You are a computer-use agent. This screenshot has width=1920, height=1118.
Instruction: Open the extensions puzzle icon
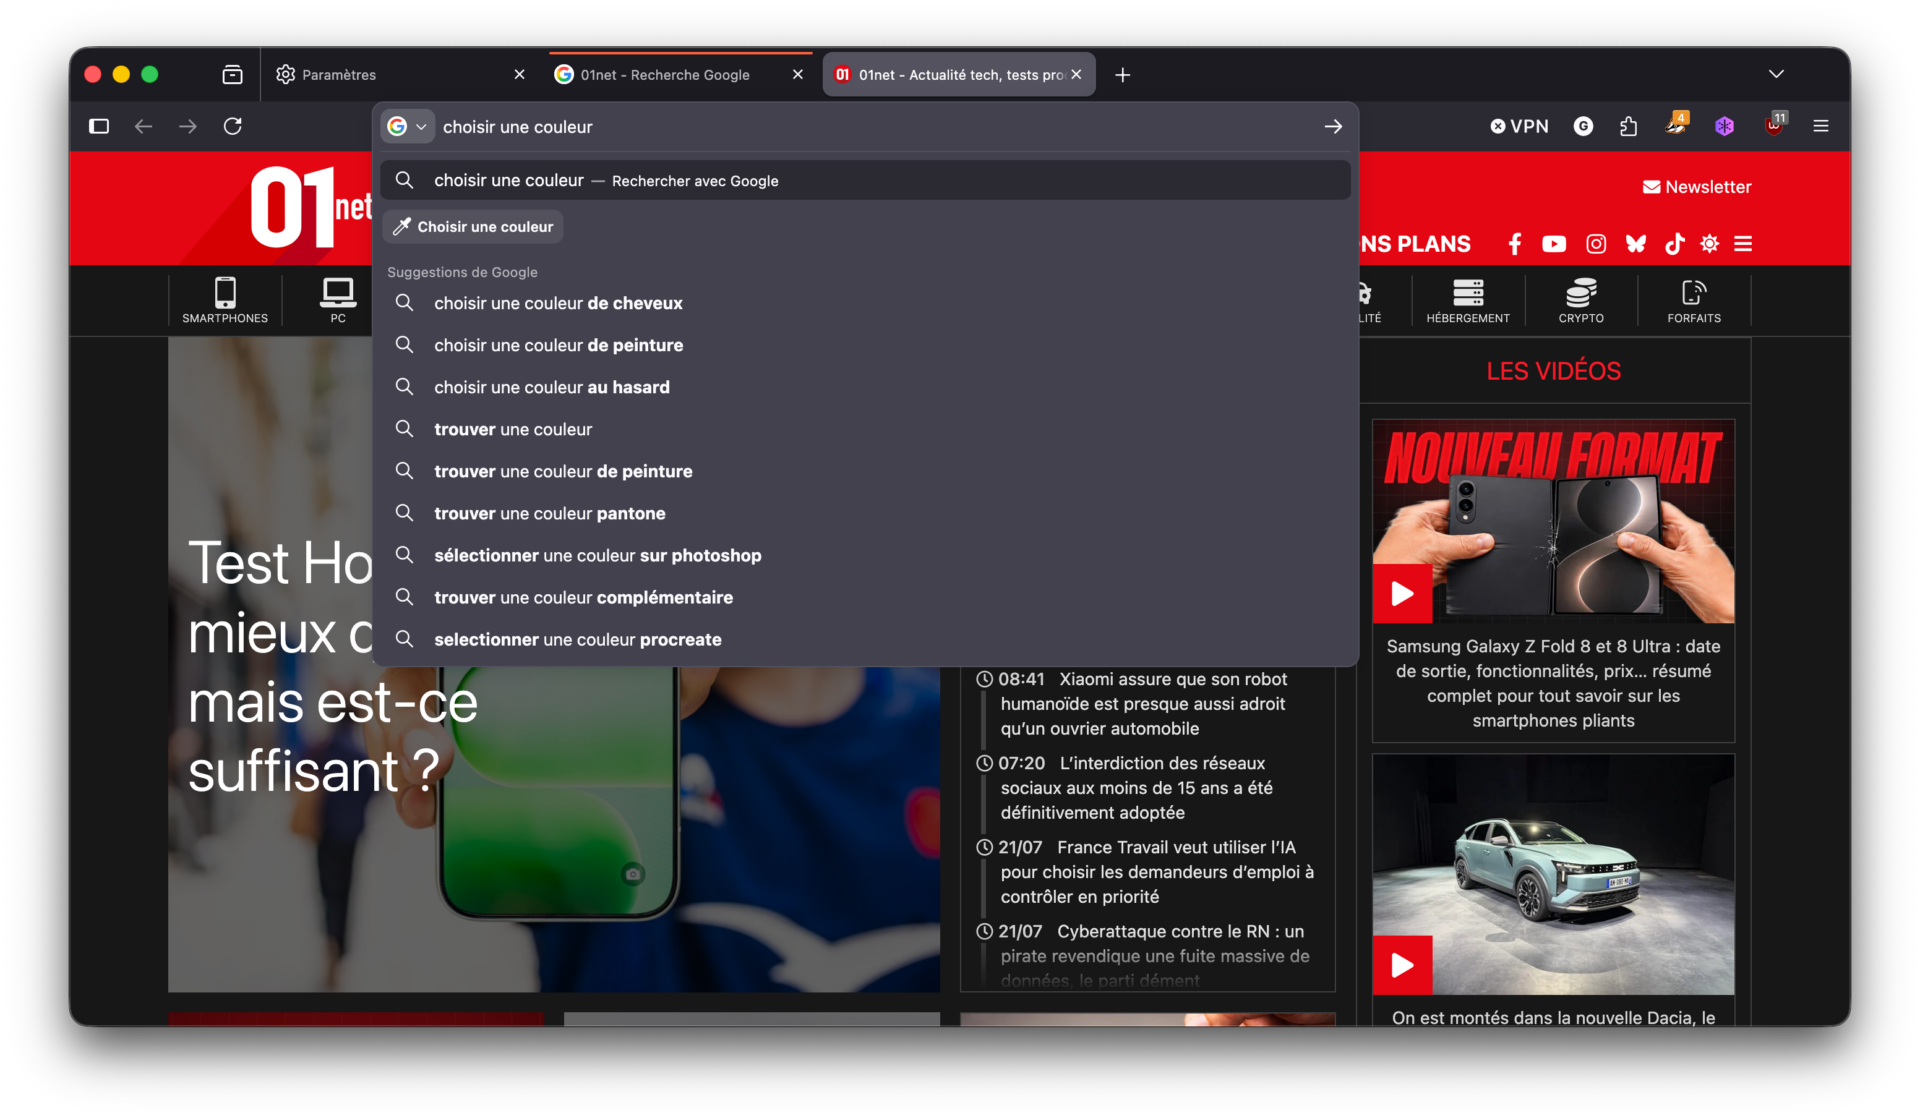click(1628, 126)
